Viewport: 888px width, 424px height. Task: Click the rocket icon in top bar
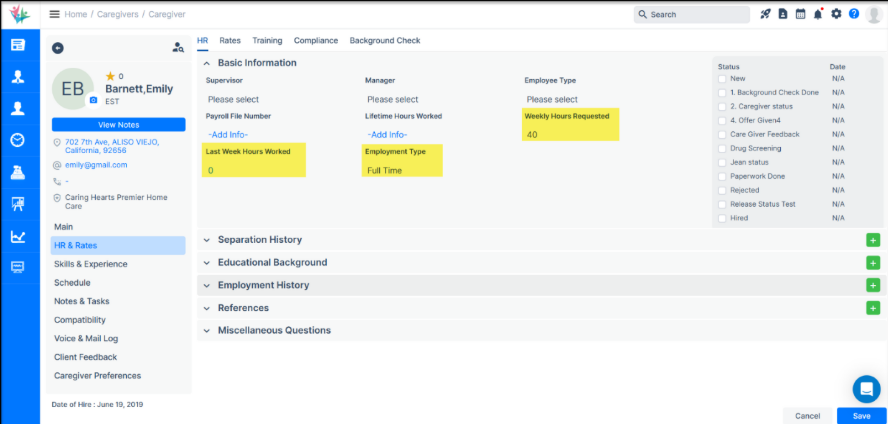[x=766, y=14]
